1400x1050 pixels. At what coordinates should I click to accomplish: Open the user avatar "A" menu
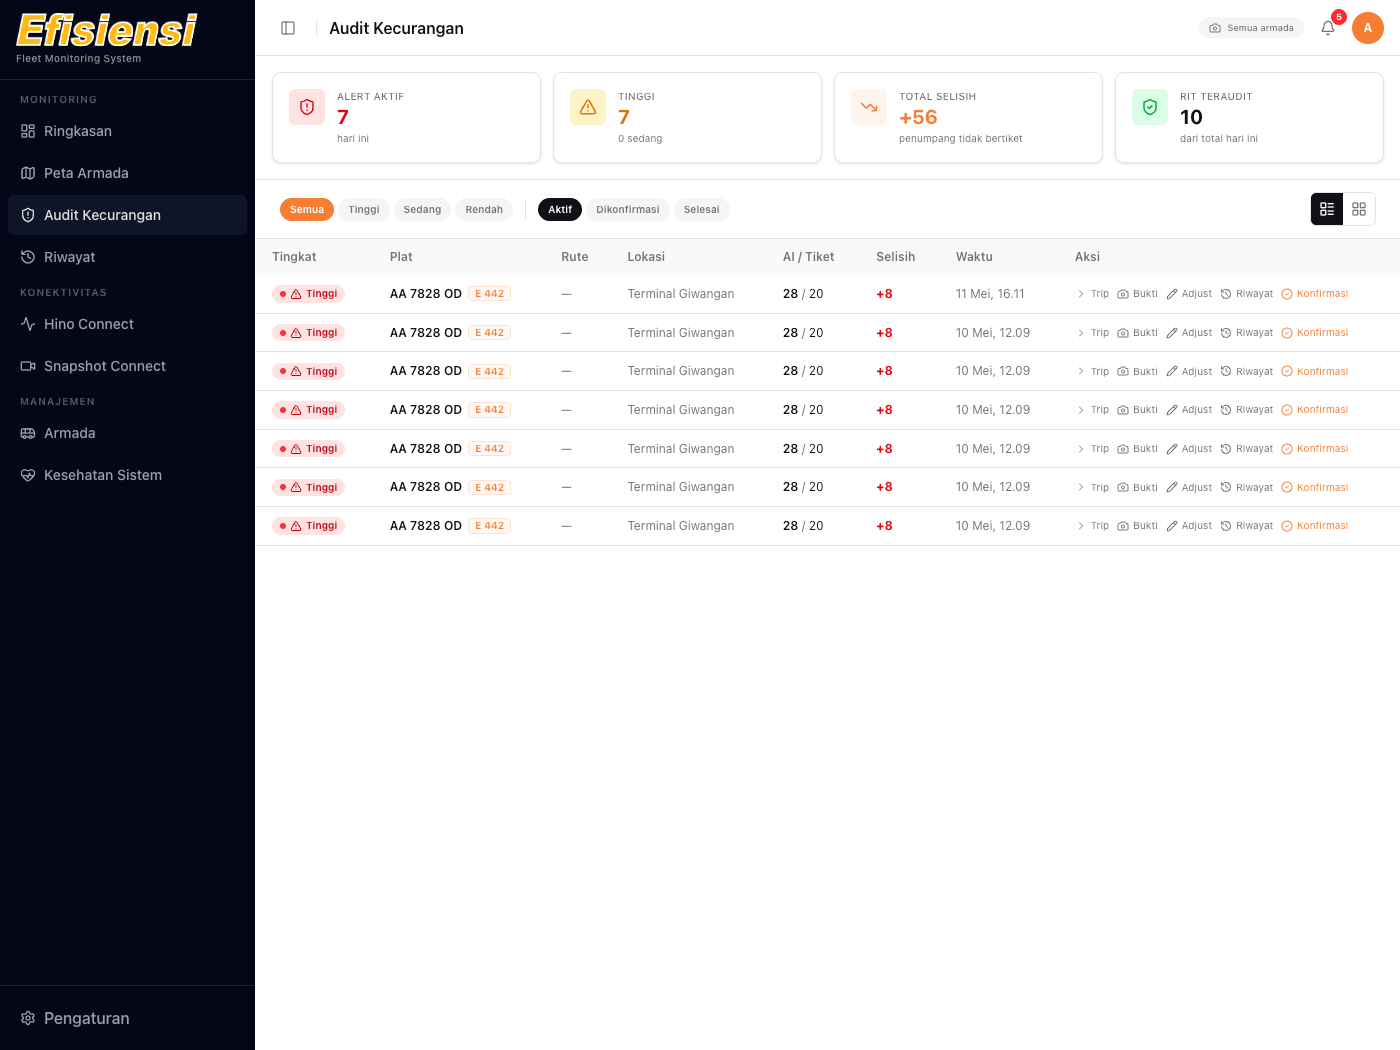point(1368,28)
